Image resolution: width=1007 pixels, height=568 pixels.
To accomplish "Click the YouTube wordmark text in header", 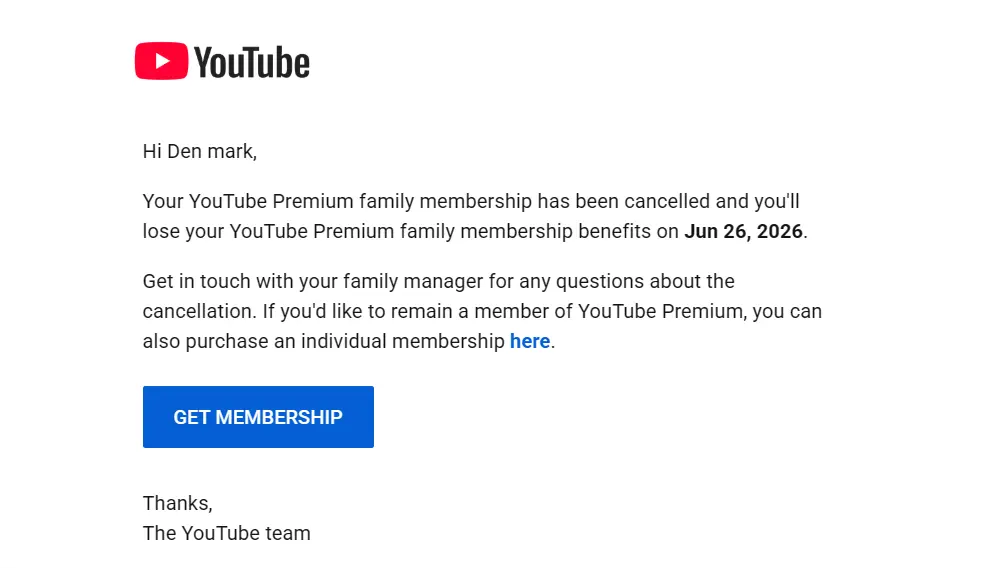I will [252, 62].
